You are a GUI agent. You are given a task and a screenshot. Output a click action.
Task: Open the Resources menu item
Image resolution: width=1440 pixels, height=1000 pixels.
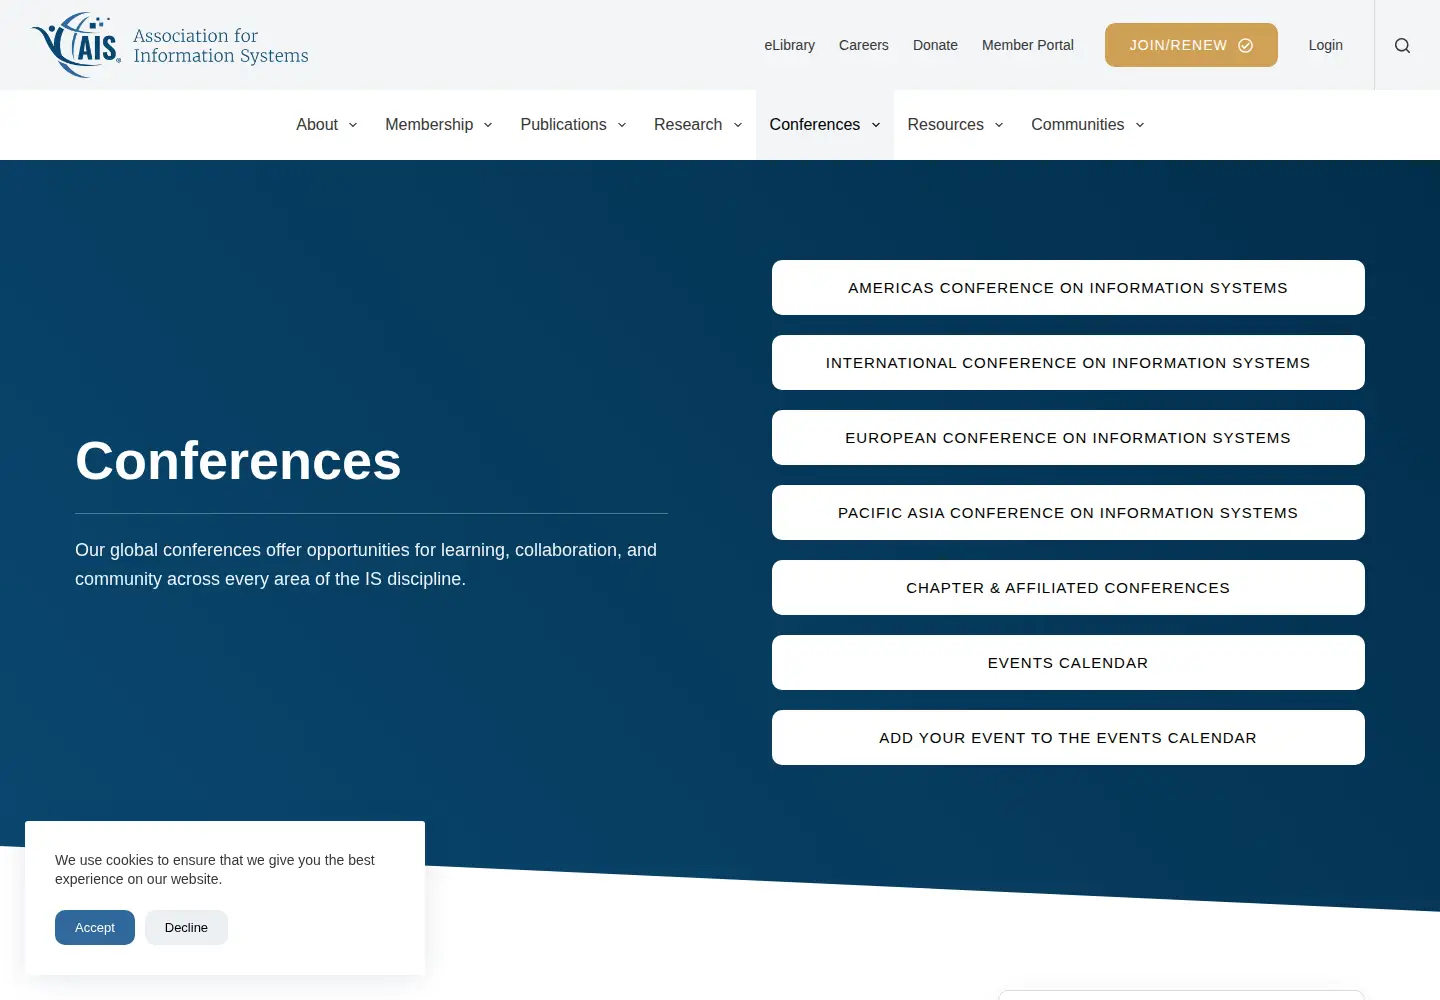(945, 125)
